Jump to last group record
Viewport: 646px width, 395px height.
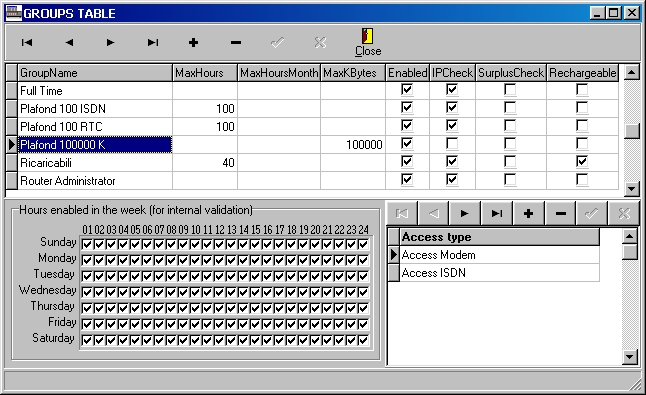(x=153, y=42)
